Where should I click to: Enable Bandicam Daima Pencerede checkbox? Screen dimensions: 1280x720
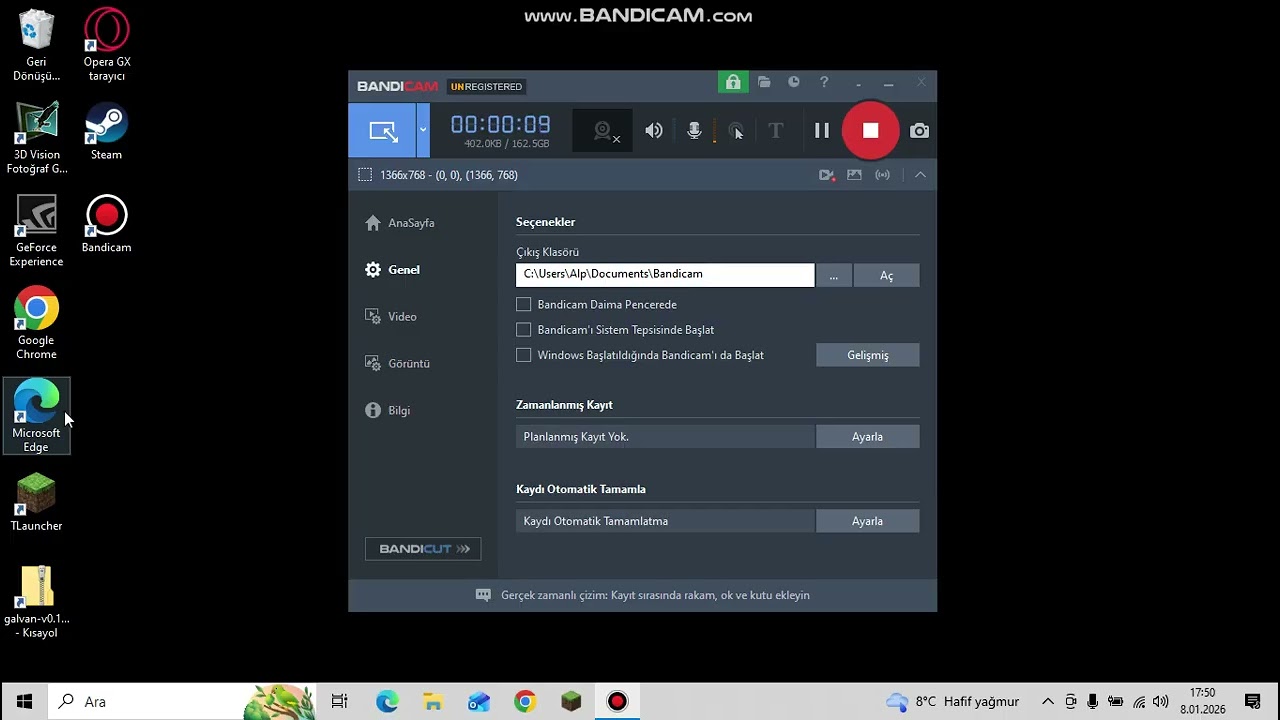tap(524, 304)
